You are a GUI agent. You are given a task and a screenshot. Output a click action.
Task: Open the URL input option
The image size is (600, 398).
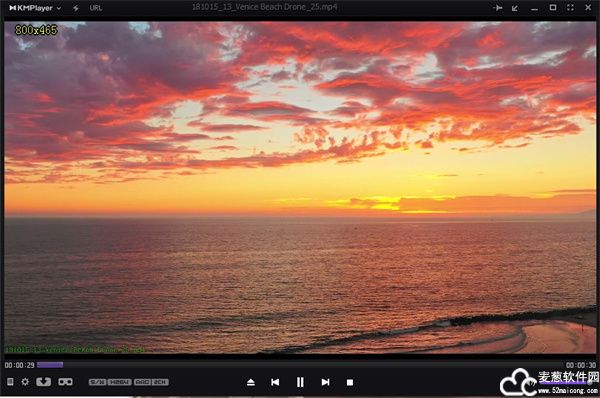coord(96,8)
